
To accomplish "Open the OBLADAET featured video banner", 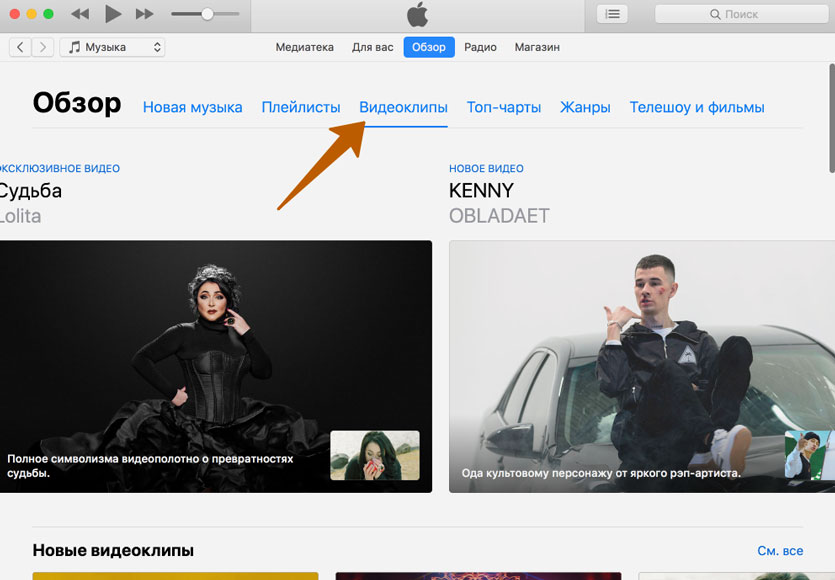I will coord(642,366).
